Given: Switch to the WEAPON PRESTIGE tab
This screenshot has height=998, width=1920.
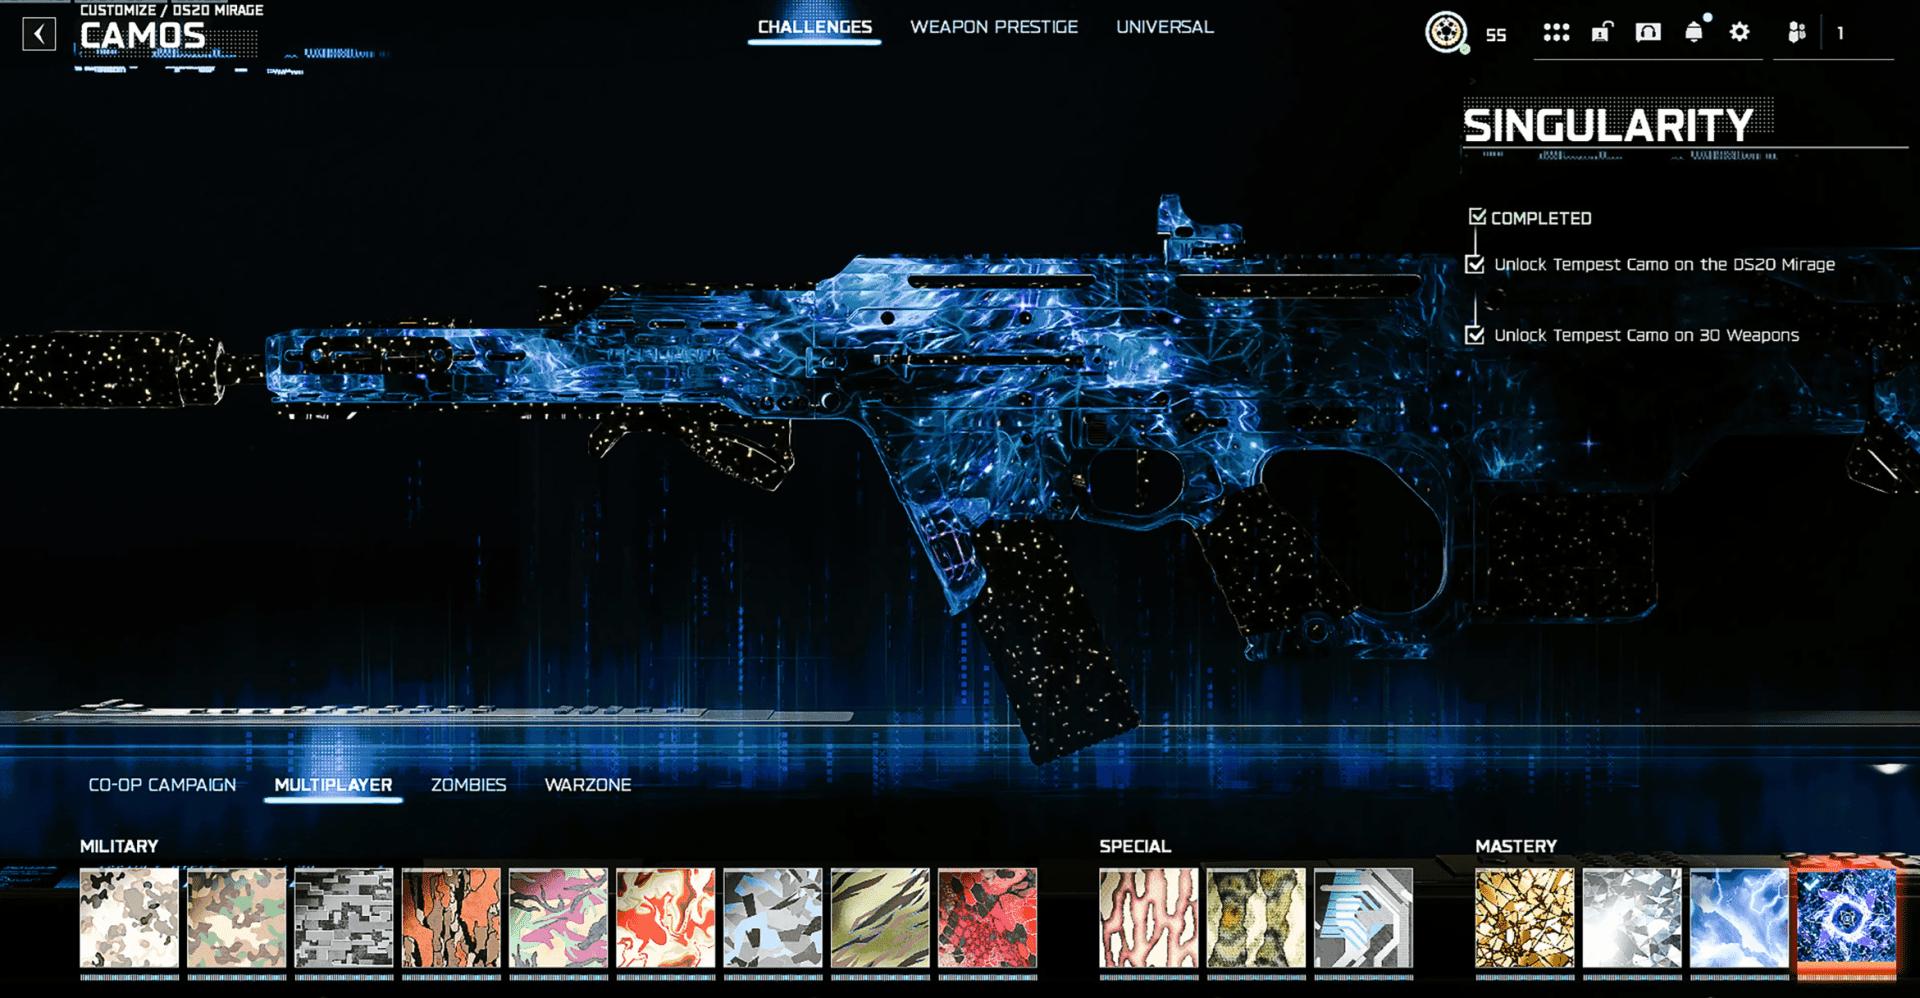Looking at the screenshot, I should pos(993,27).
